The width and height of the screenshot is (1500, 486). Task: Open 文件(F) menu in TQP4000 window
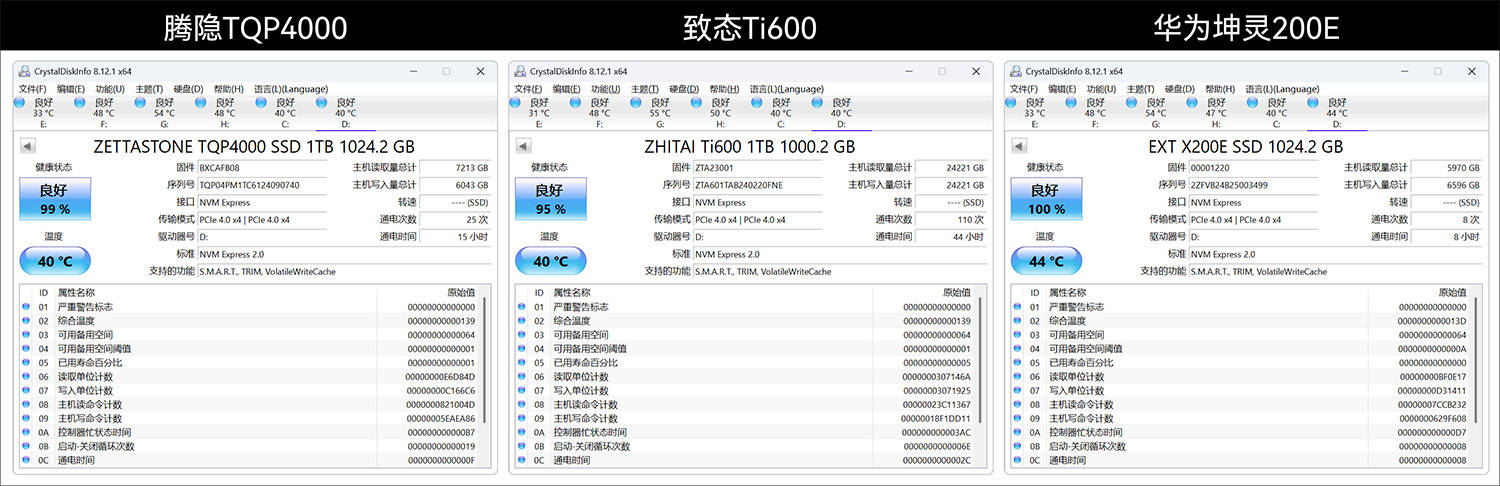(33, 89)
